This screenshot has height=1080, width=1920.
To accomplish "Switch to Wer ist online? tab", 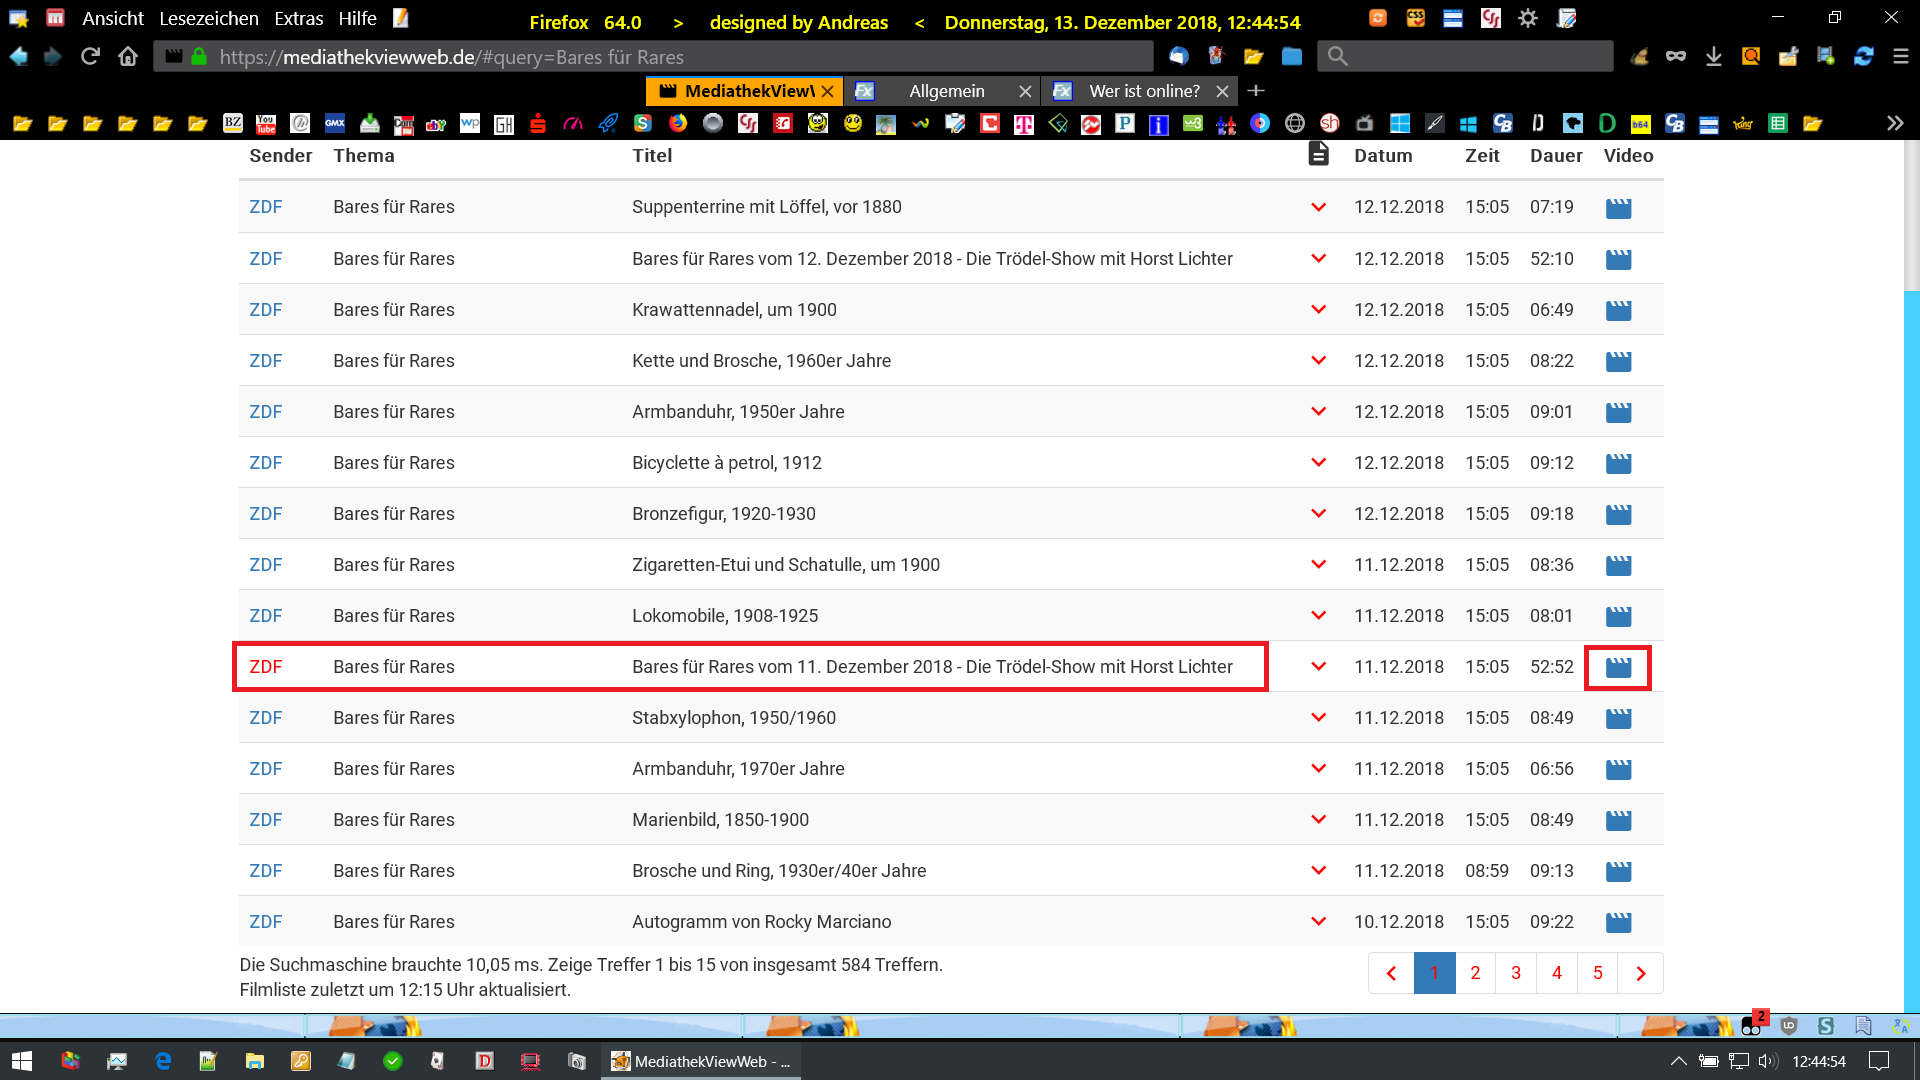I will click(x=1143, y=91).
